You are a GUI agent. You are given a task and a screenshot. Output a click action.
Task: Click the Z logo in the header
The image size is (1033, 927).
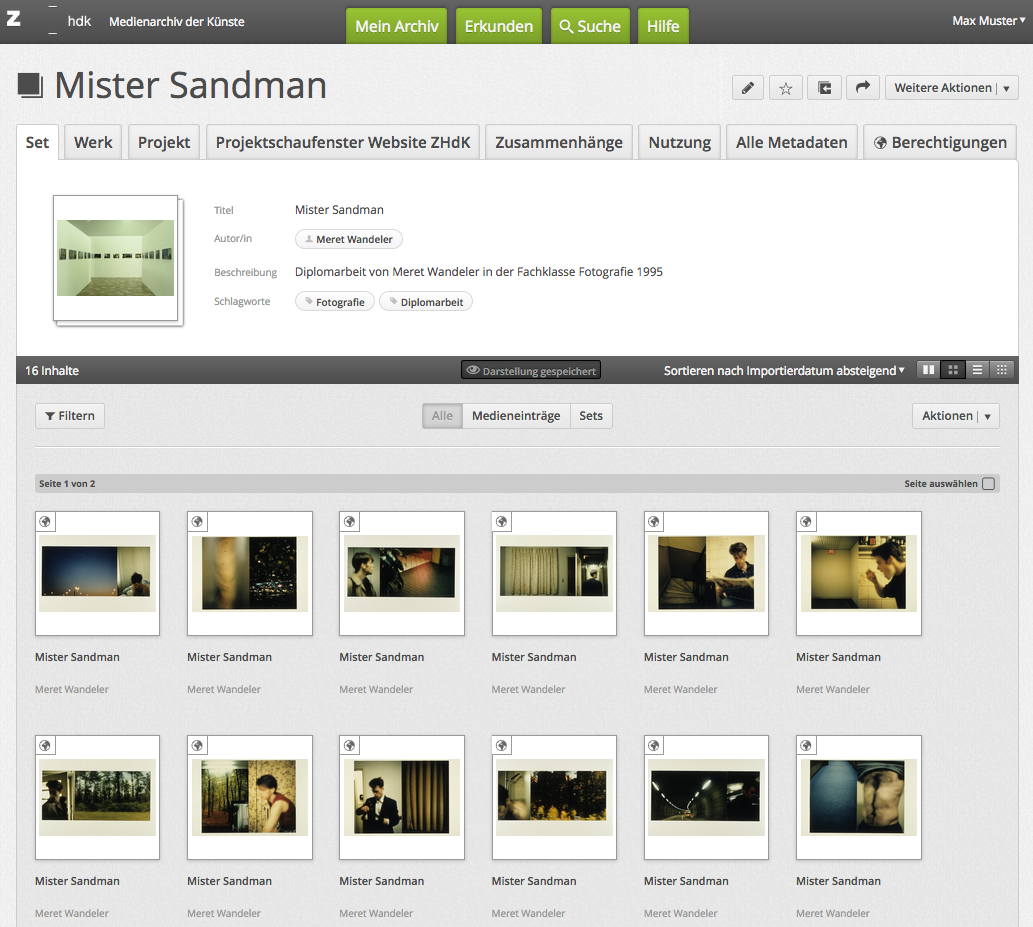point(14,20)
